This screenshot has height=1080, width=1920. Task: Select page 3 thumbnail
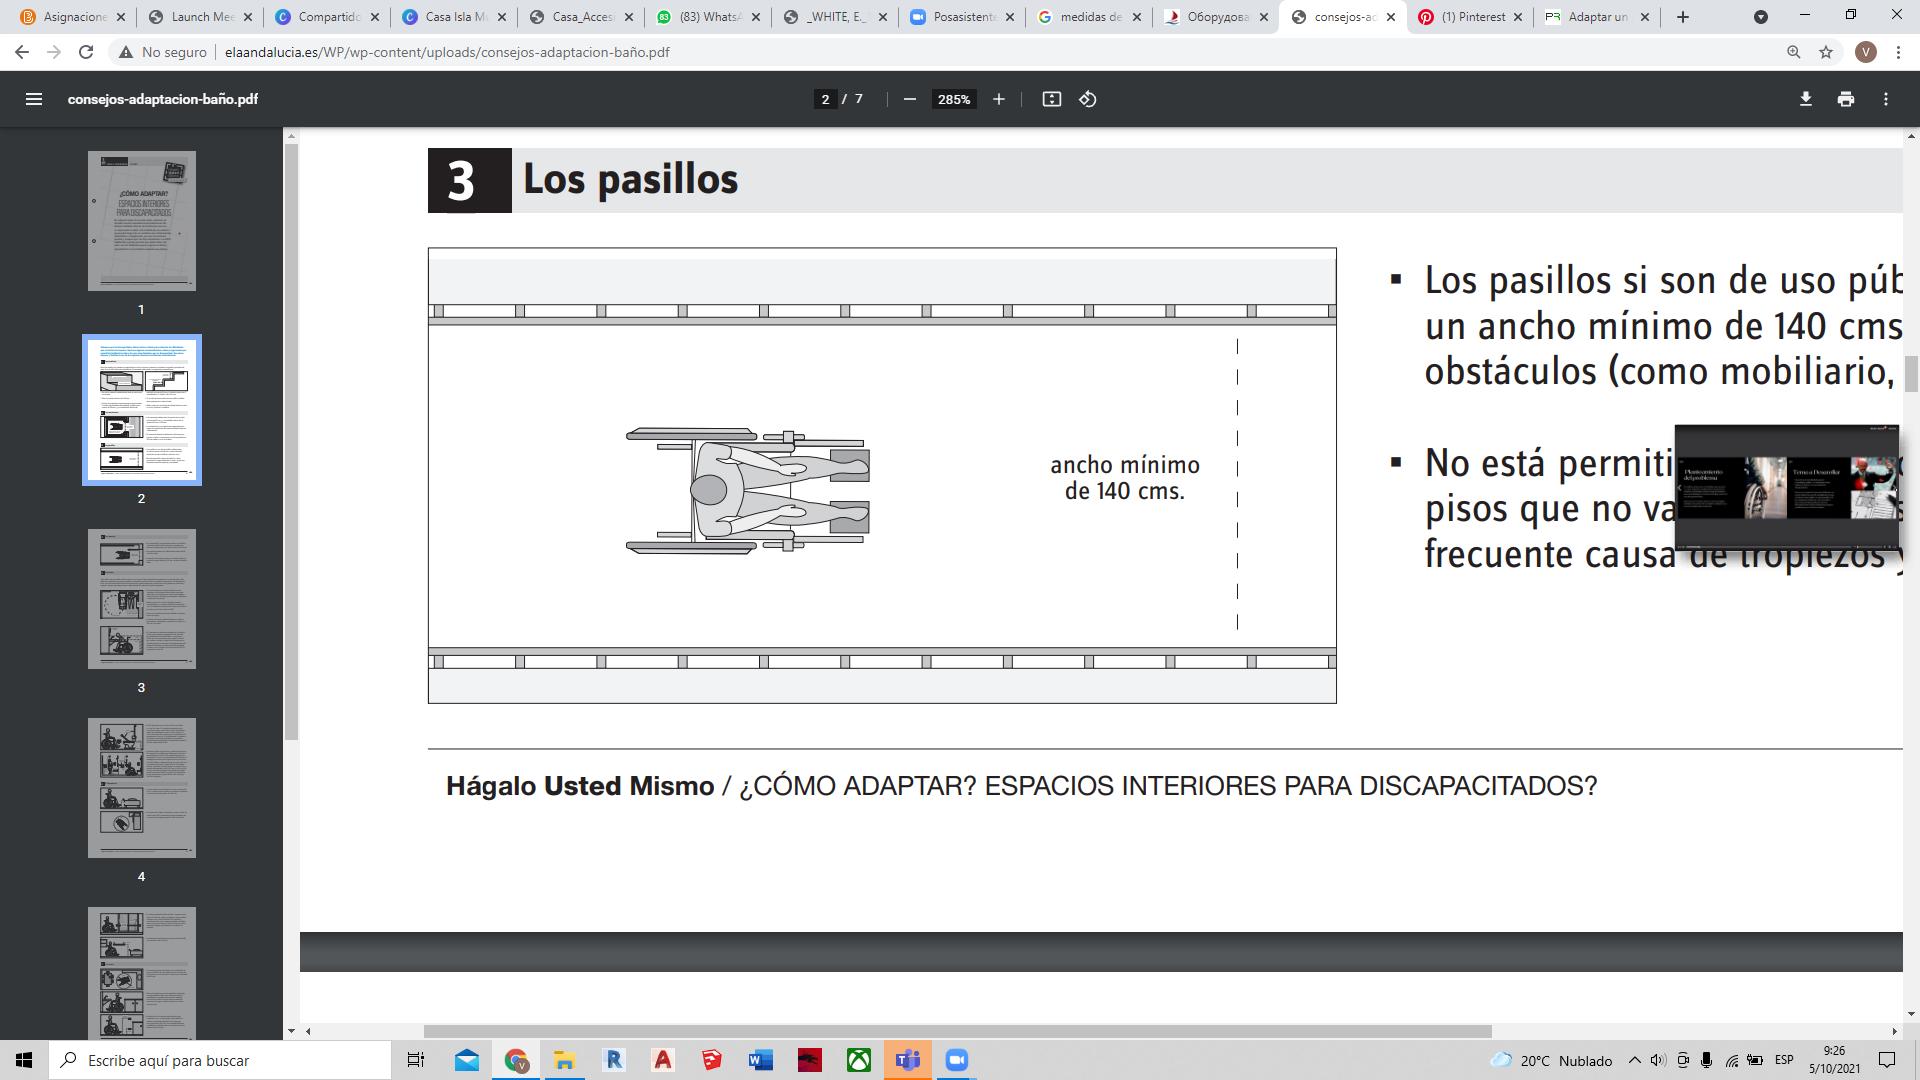142,599
